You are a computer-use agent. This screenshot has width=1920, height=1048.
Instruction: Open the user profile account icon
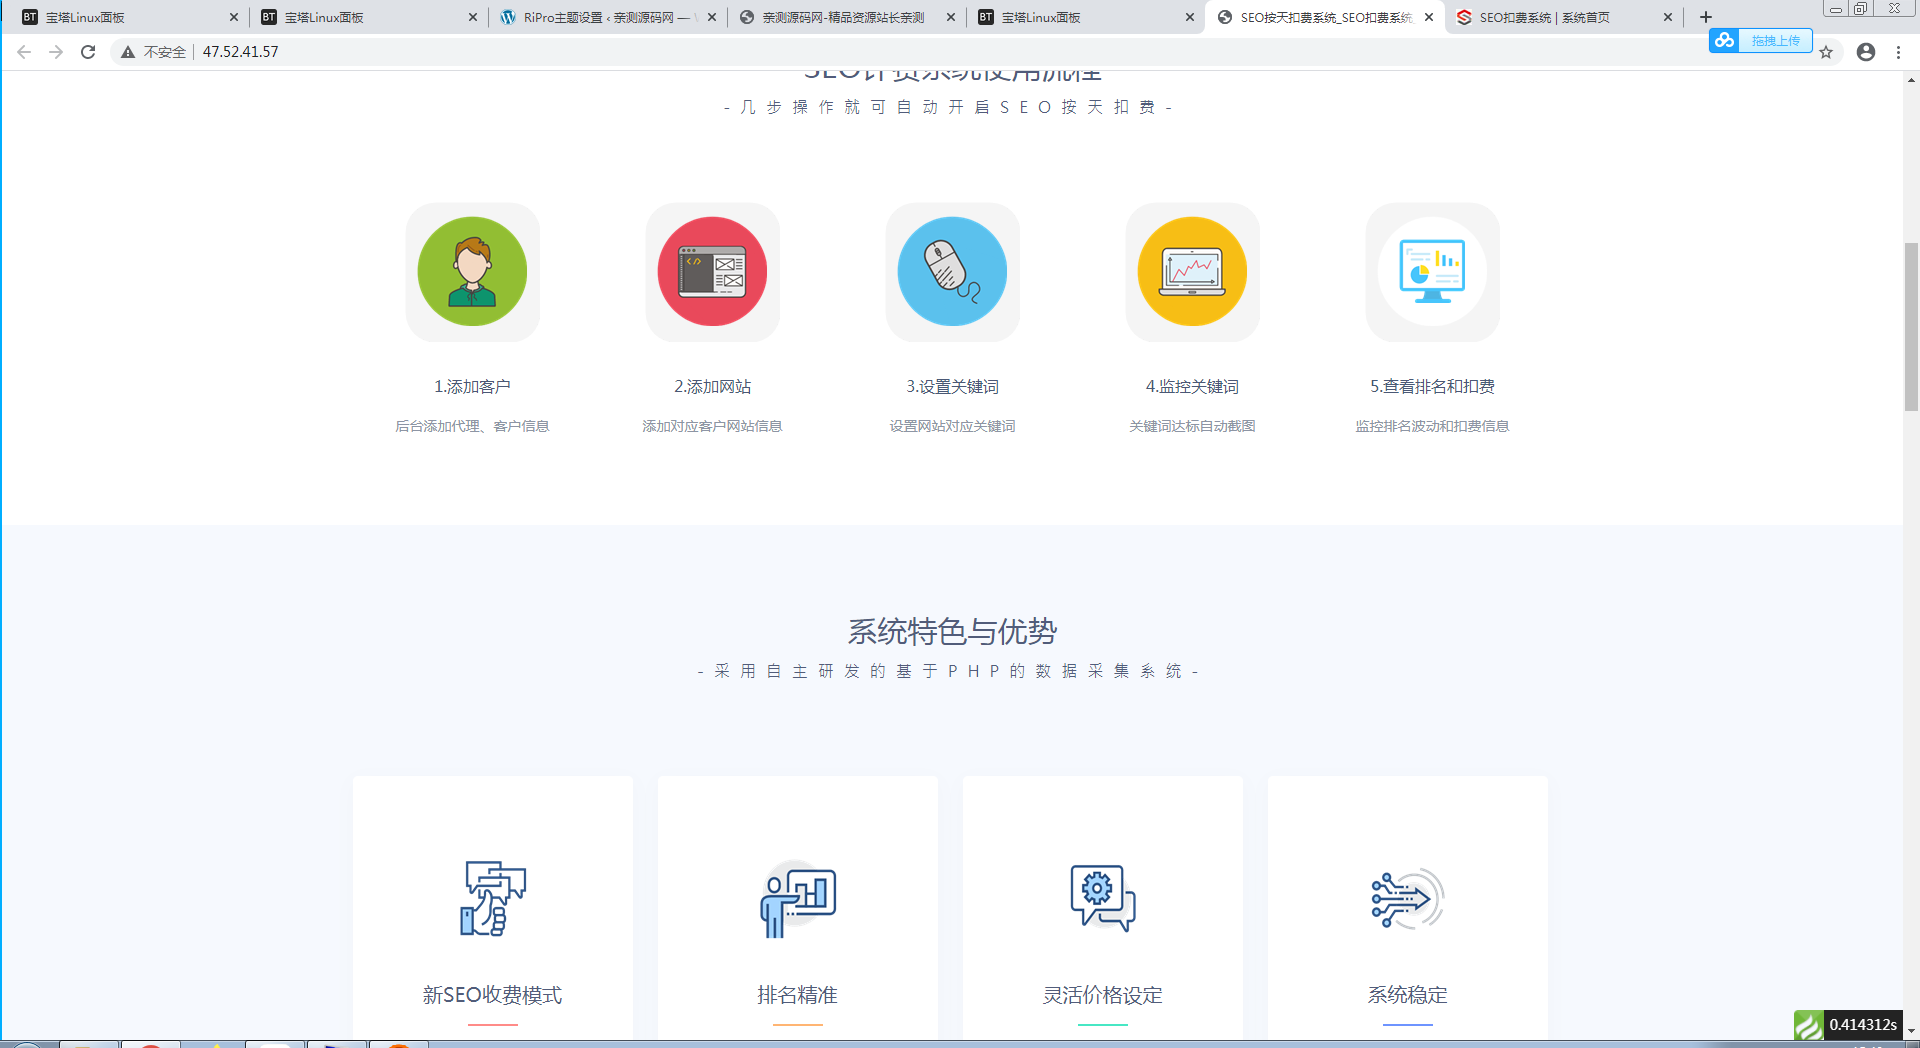(x=1866, y=52)
